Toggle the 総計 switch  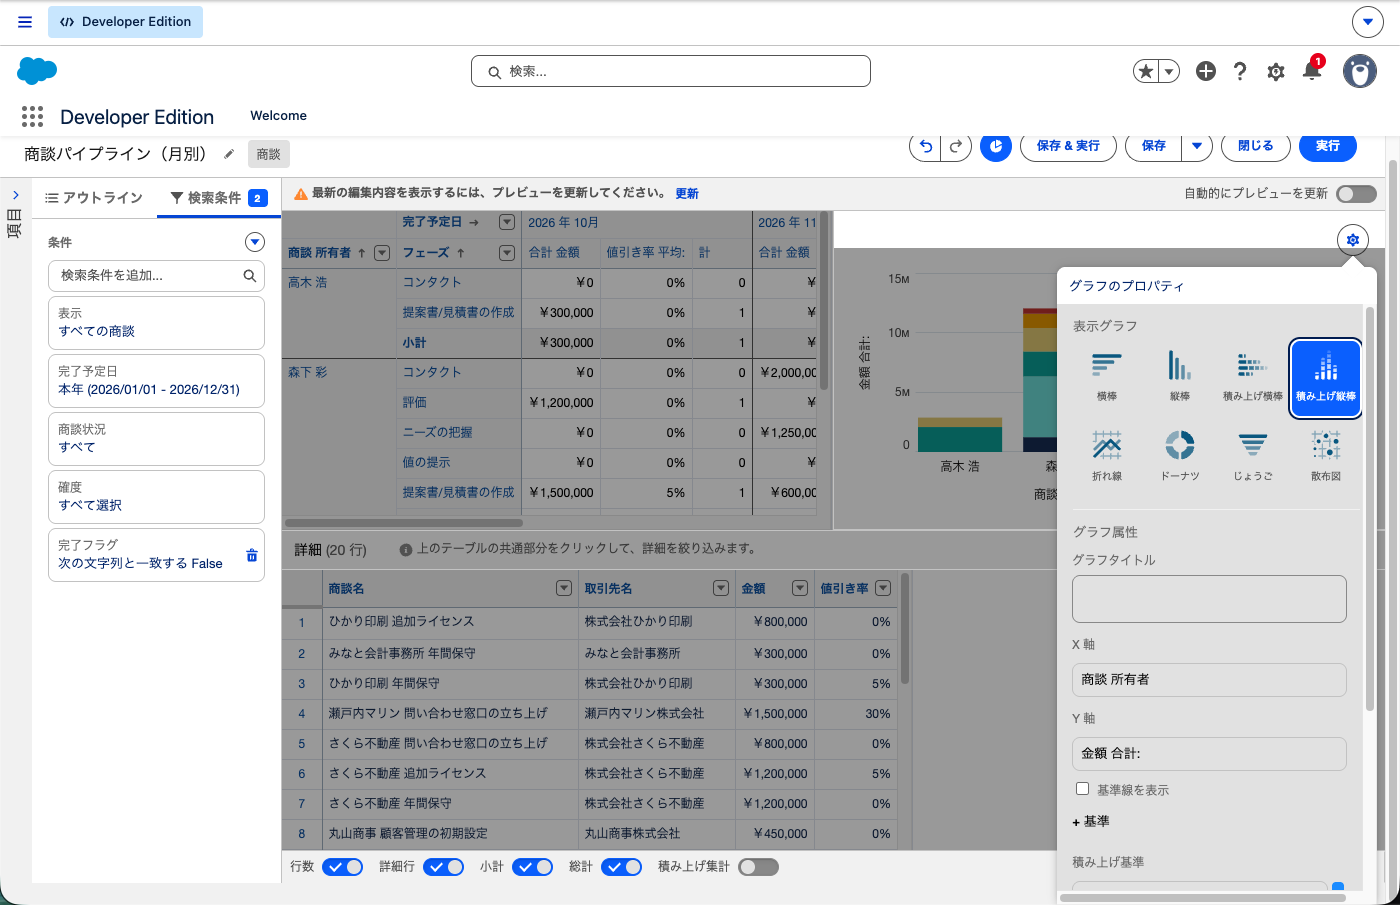pos(621,867)
